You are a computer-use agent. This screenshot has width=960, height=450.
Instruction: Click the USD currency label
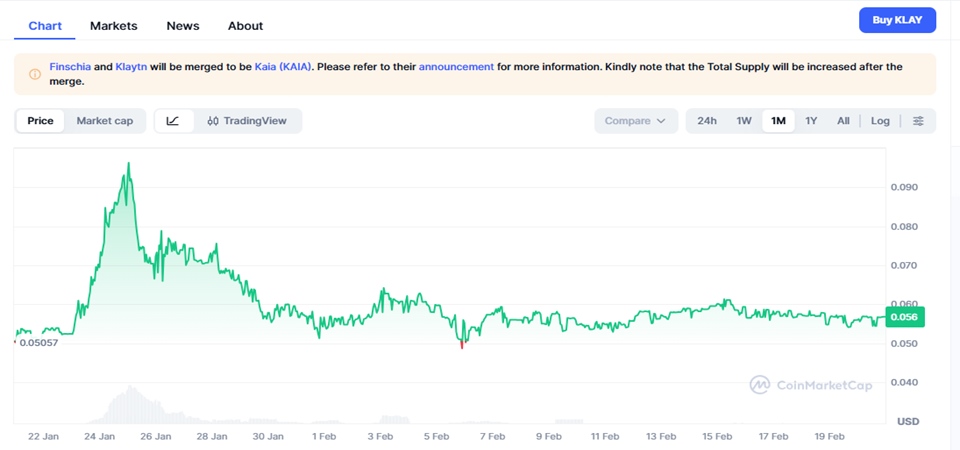(x=908, y=422)
